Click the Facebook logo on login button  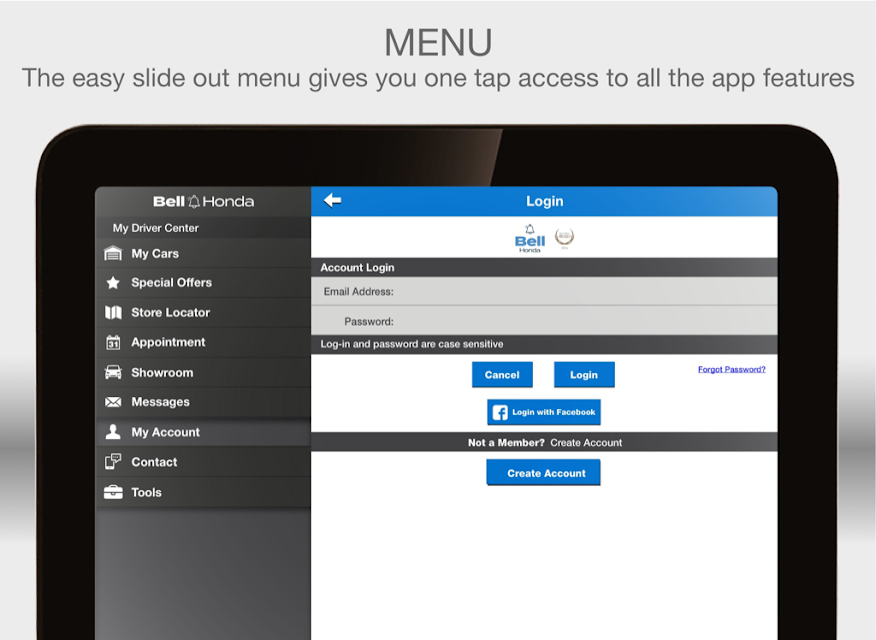tap(500, 413)
